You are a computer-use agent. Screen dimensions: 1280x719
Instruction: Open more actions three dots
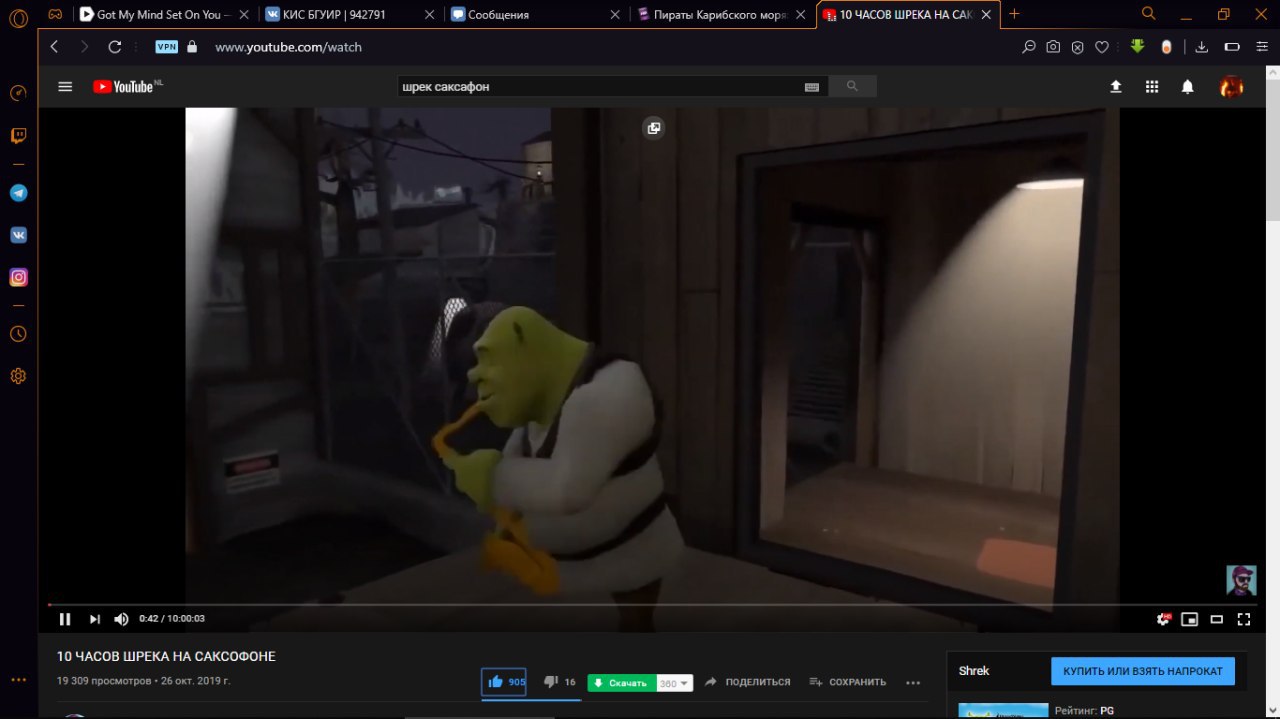[912, 682]
